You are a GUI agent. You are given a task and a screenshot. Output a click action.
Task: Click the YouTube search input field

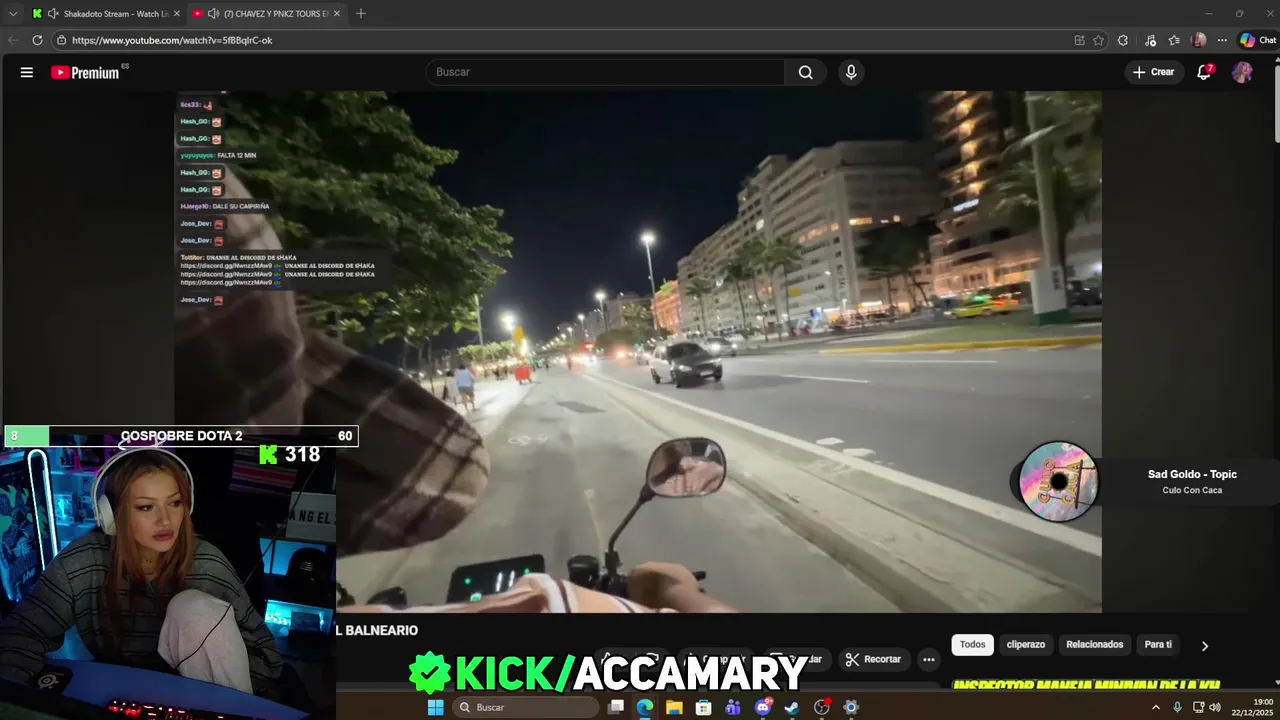point(606,72)
